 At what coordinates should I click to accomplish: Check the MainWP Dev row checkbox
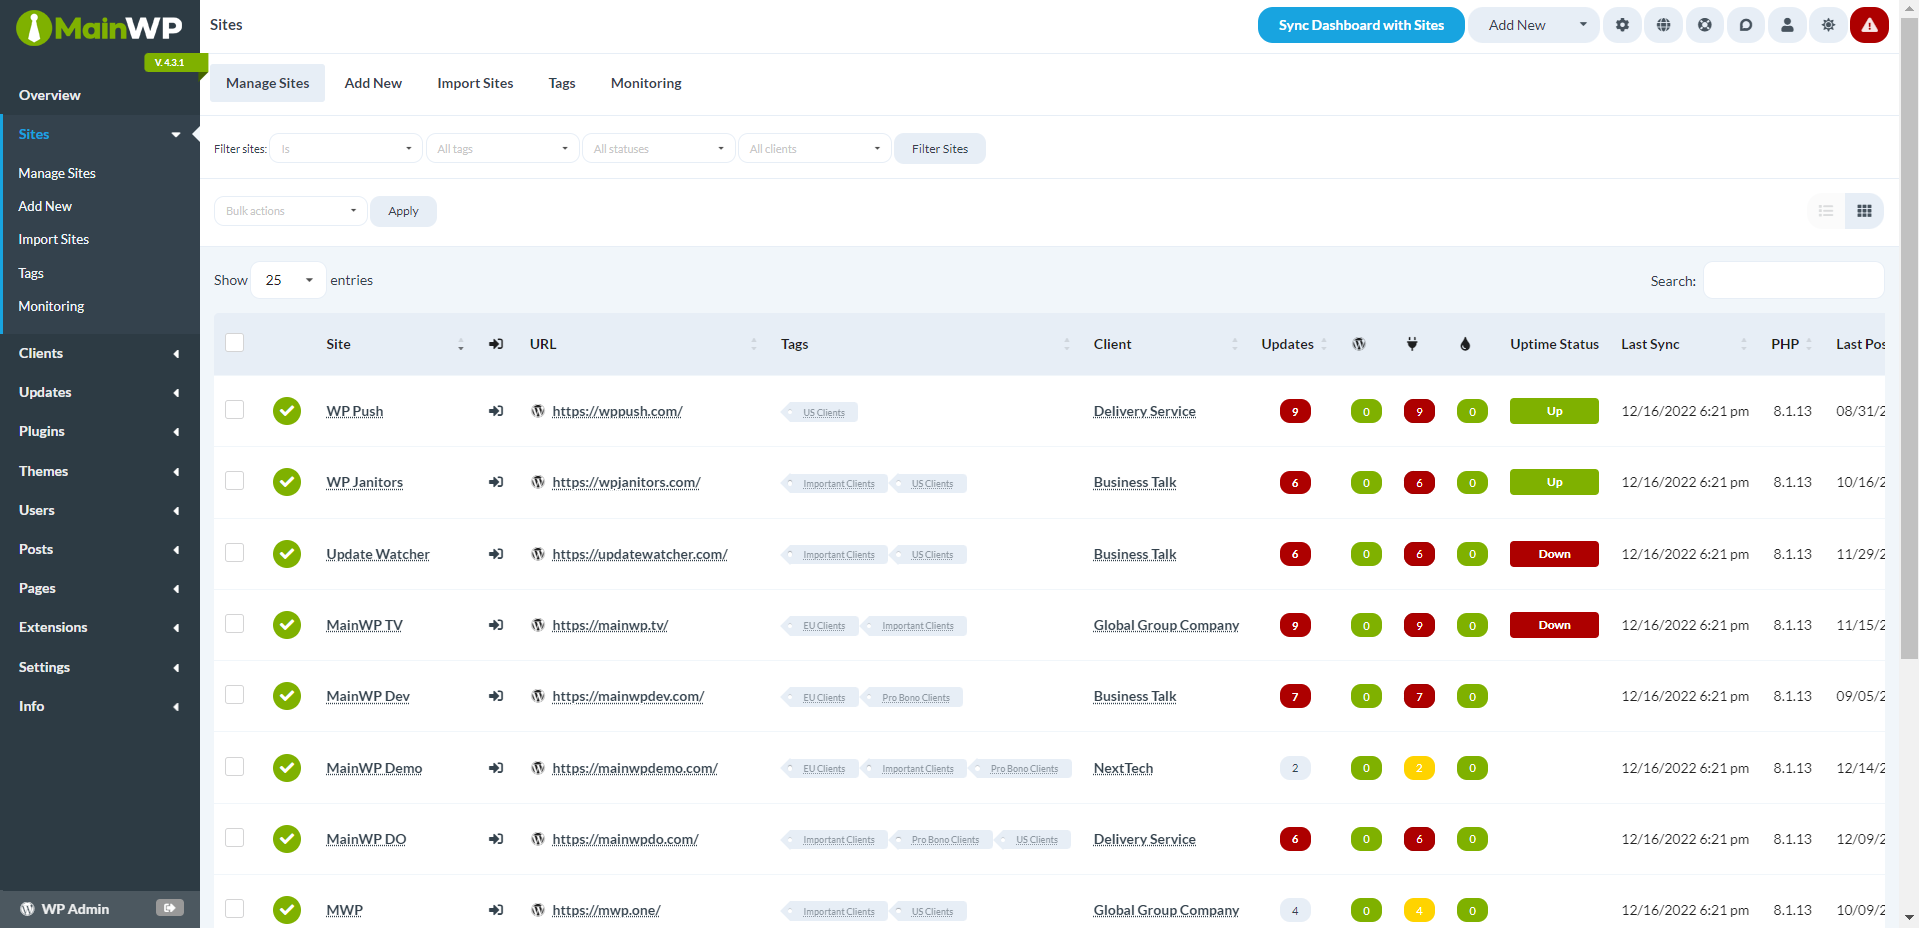pyautogui.click(x=235, y=695)
